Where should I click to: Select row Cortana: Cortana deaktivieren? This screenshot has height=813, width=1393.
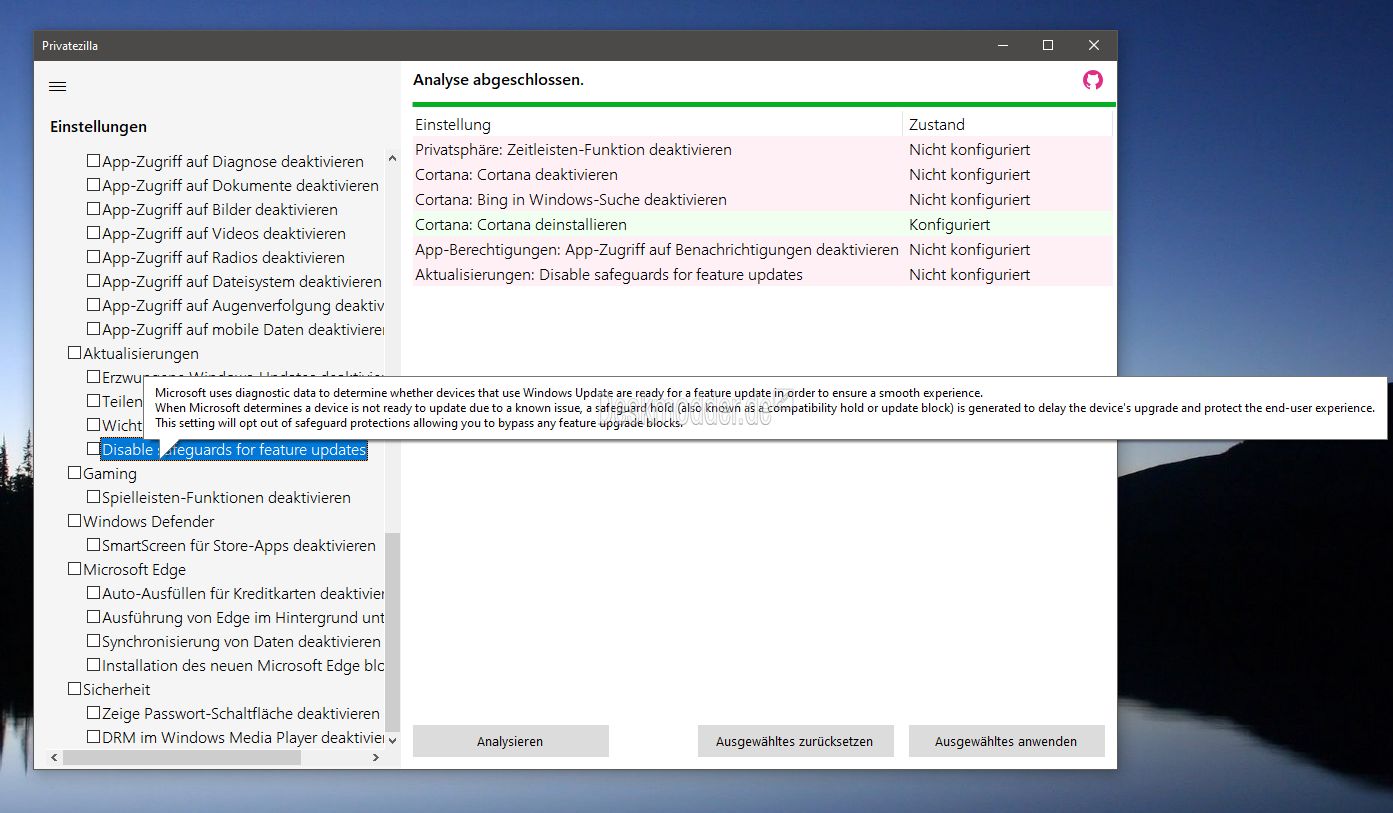tap(762, 174)
